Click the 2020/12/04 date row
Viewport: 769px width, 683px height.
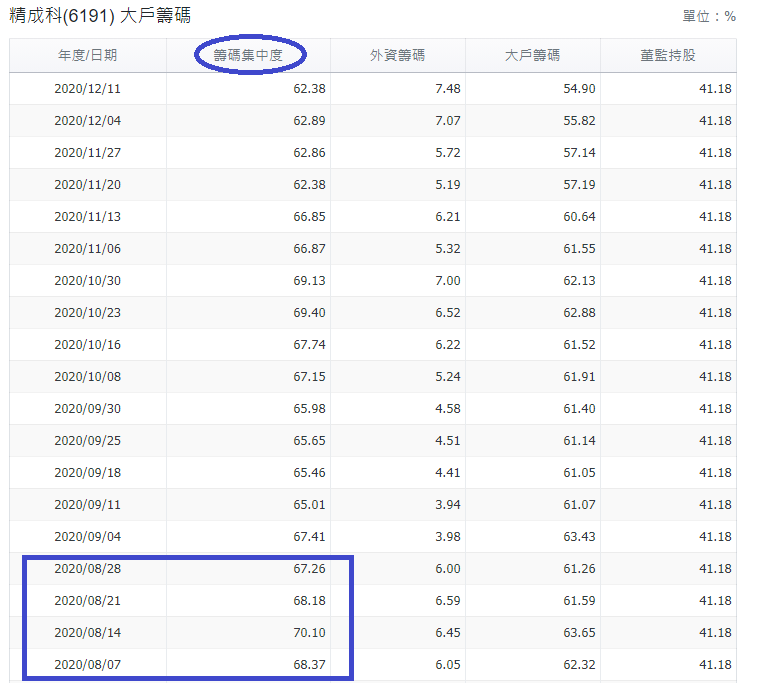(88, 121)
